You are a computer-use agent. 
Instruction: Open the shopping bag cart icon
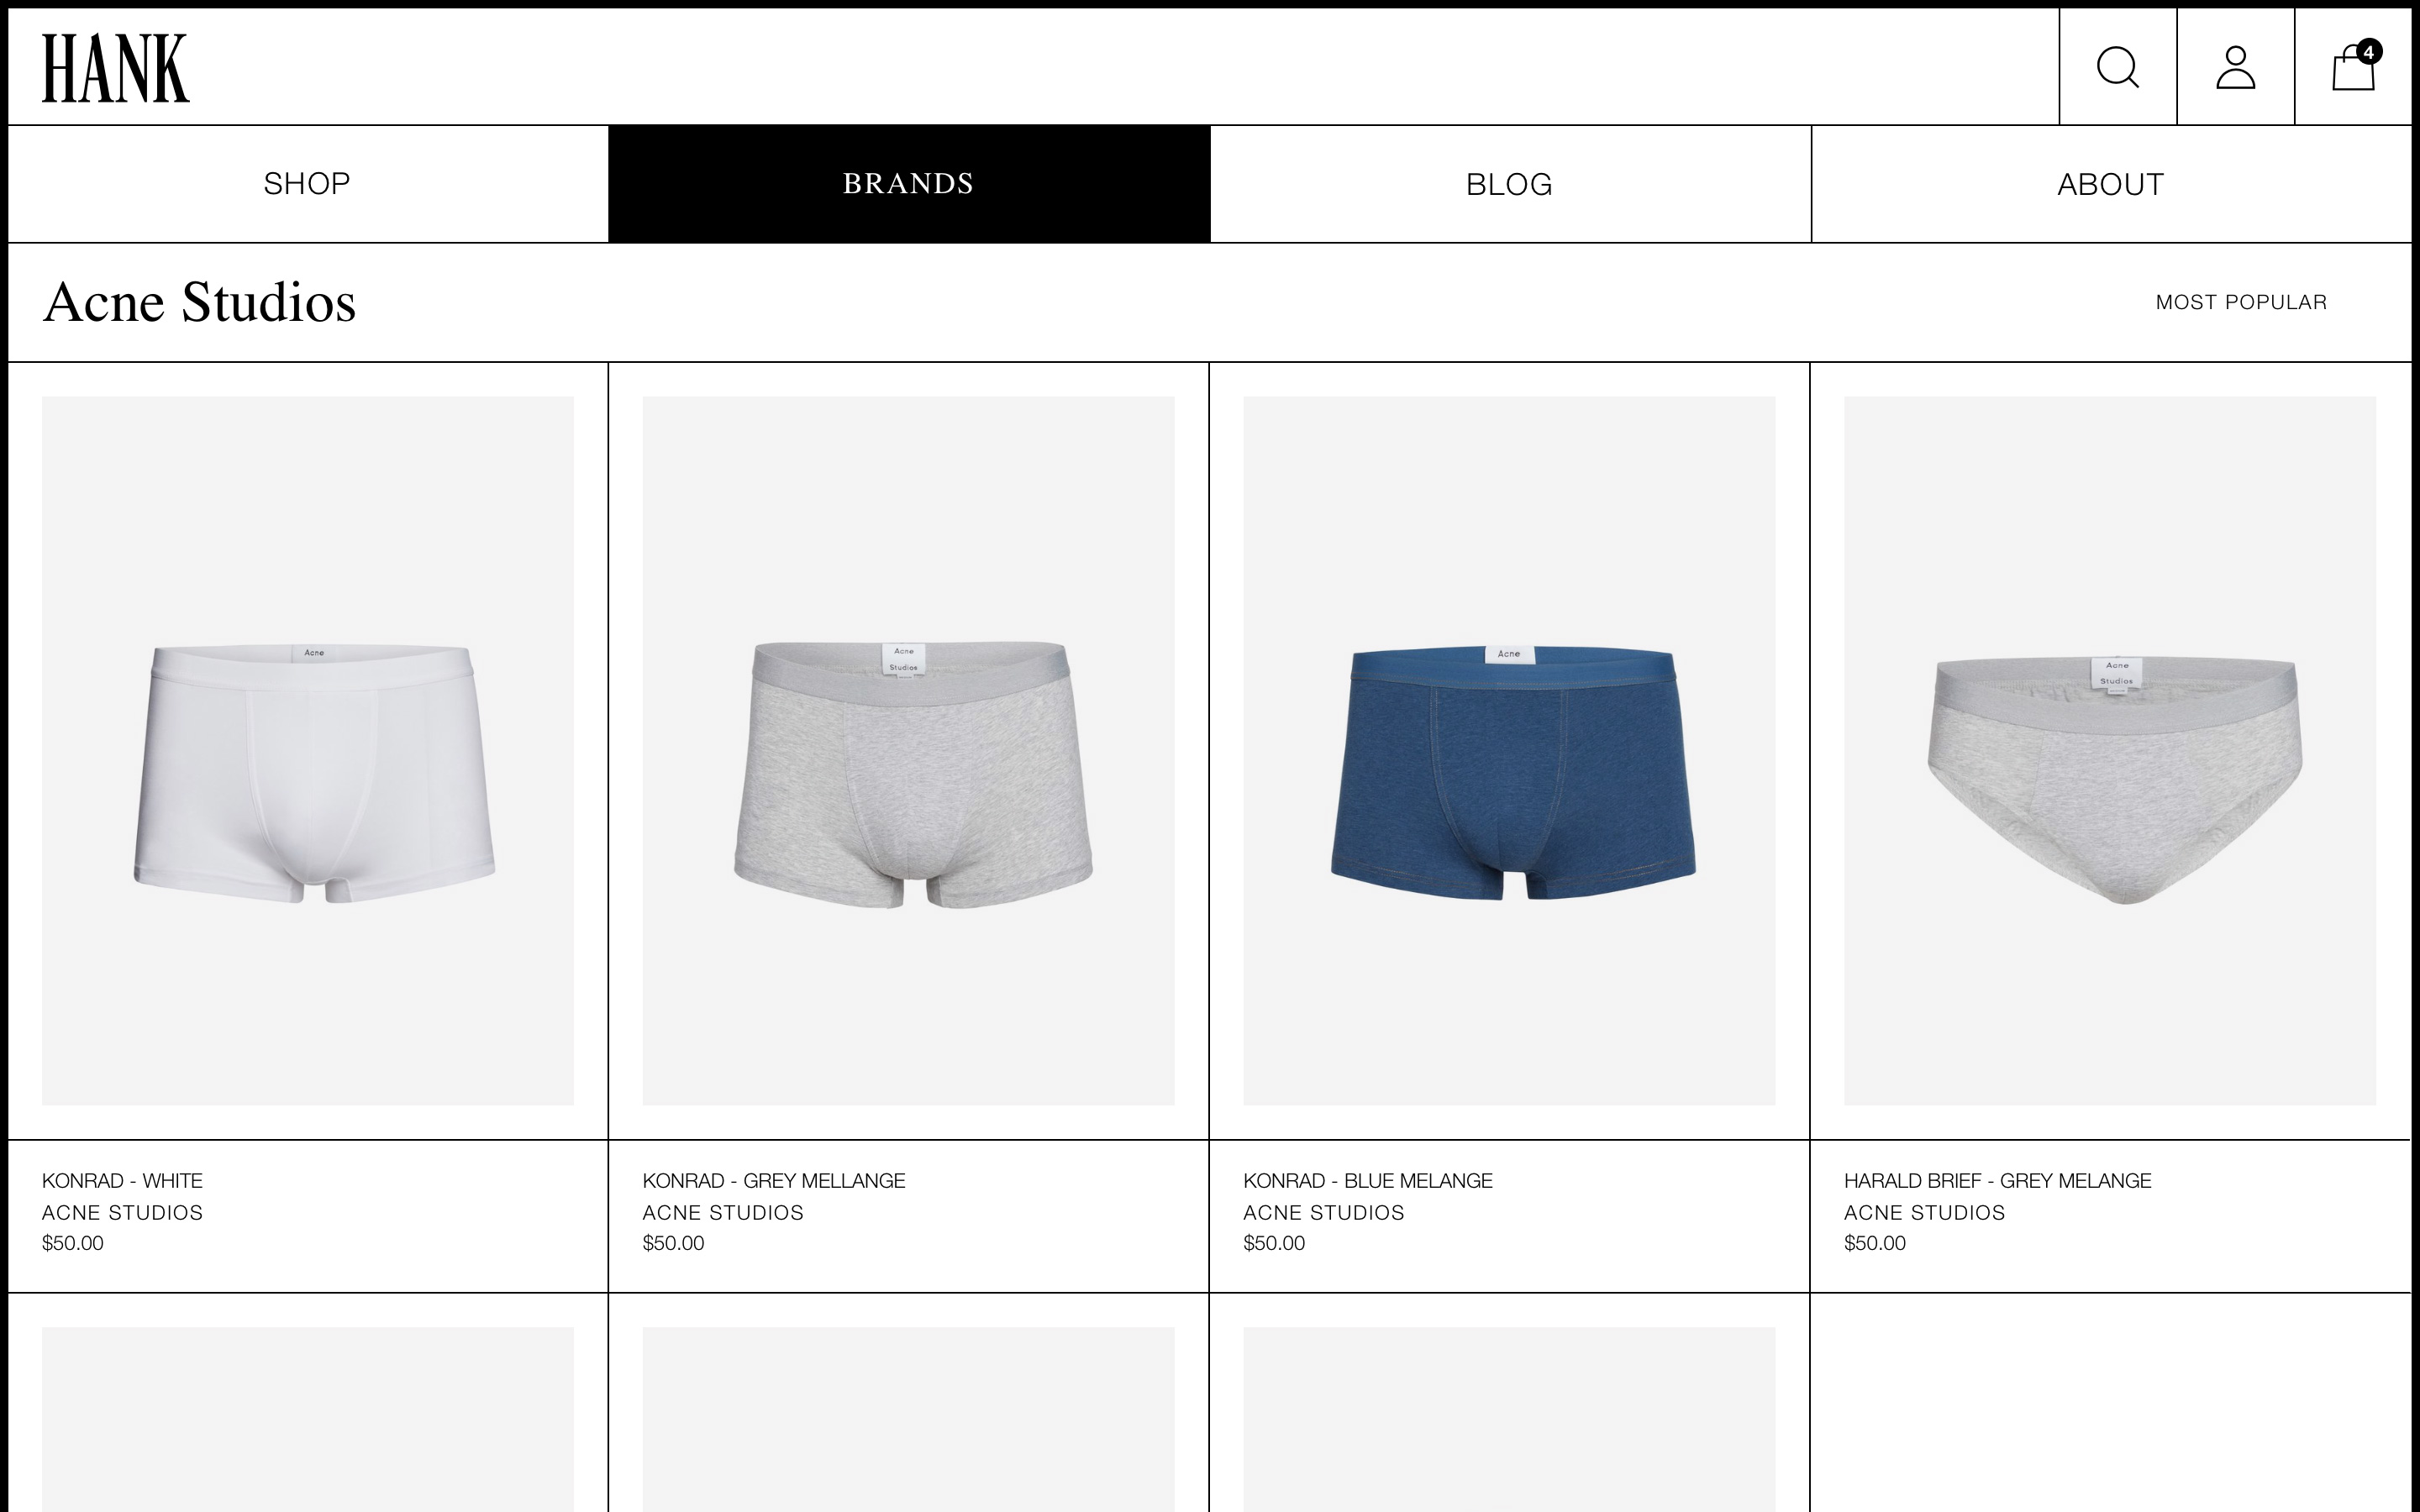(2353, 67)
